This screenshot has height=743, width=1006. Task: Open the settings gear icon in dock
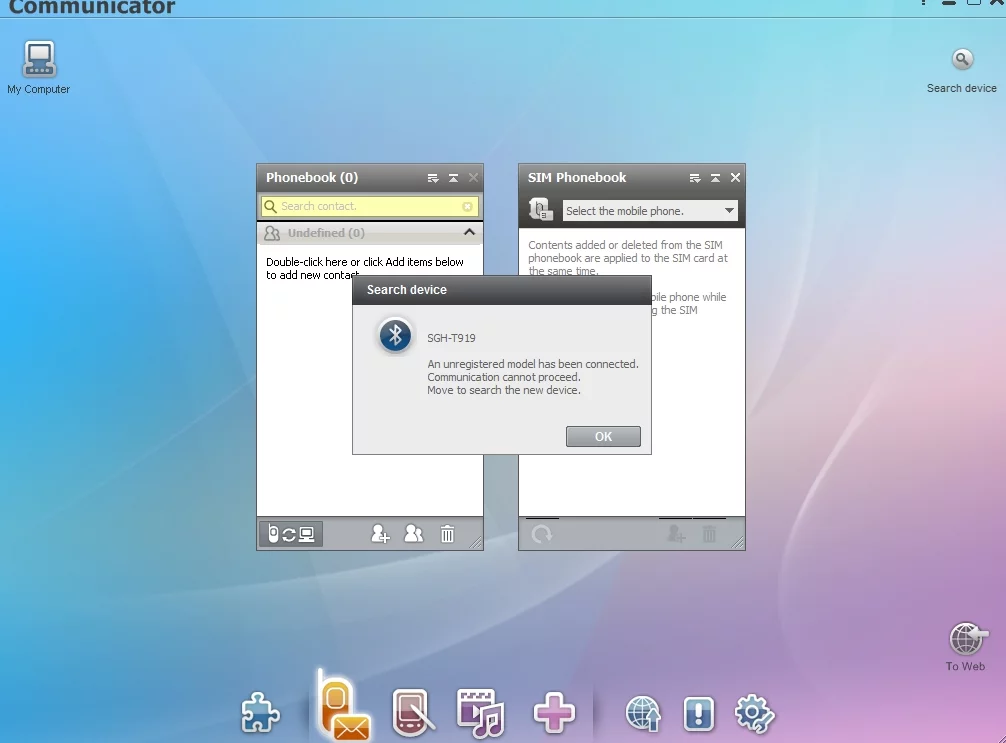point(754,714)
